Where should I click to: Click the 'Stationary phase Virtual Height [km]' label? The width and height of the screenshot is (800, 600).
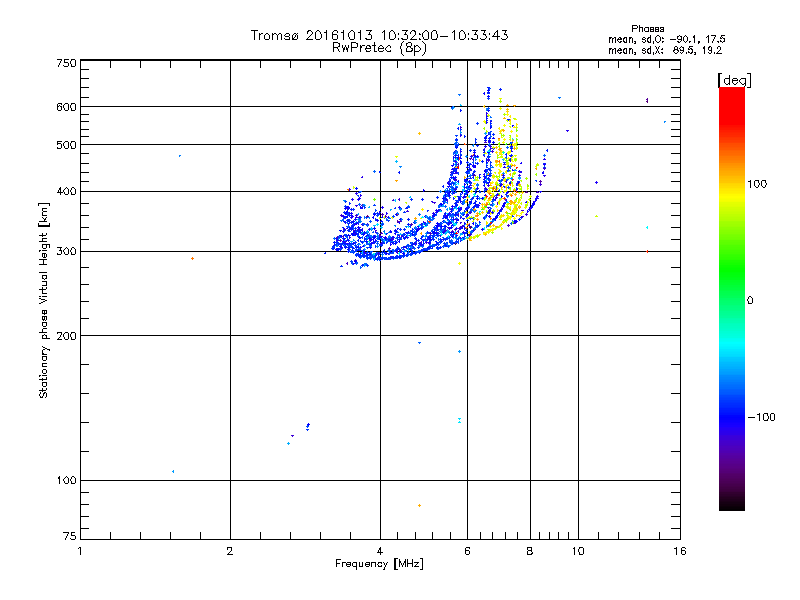coord(44,300)
